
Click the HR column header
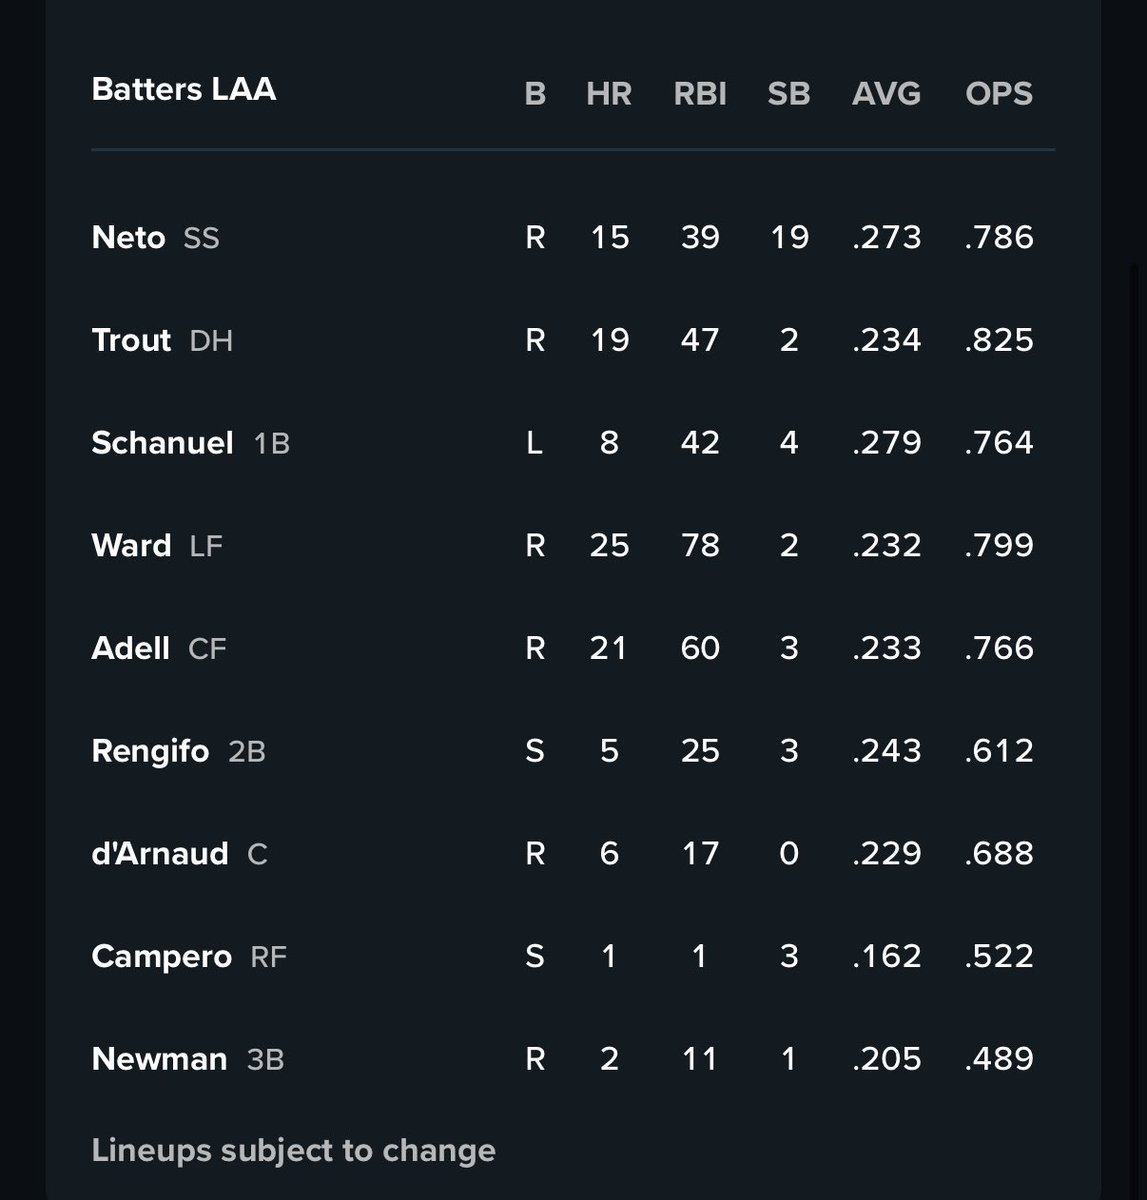[x=609, y=93]
